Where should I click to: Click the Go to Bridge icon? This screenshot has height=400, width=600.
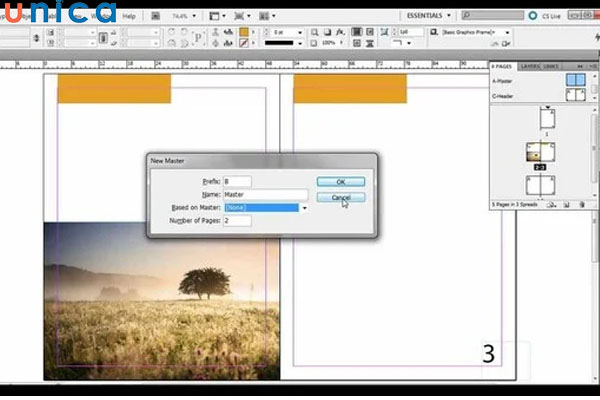[155, 16]
